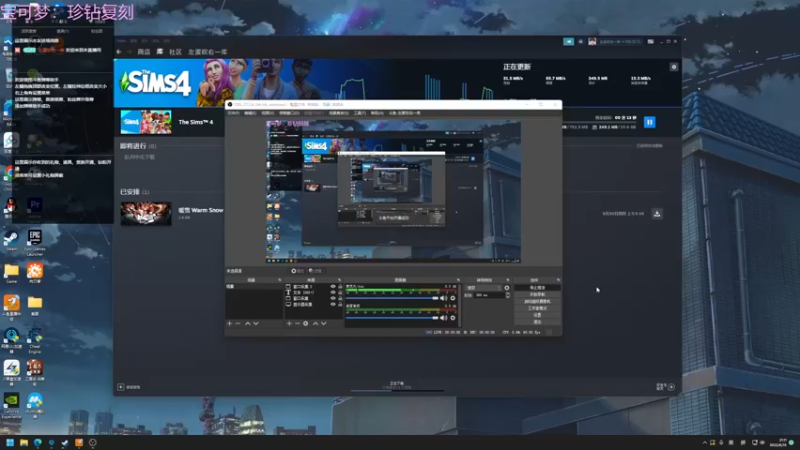Open gear settings for 桌面音频 mixer channel
This screenshot has height=450, width=800.
pyautogui.click(x=453, y=318)
